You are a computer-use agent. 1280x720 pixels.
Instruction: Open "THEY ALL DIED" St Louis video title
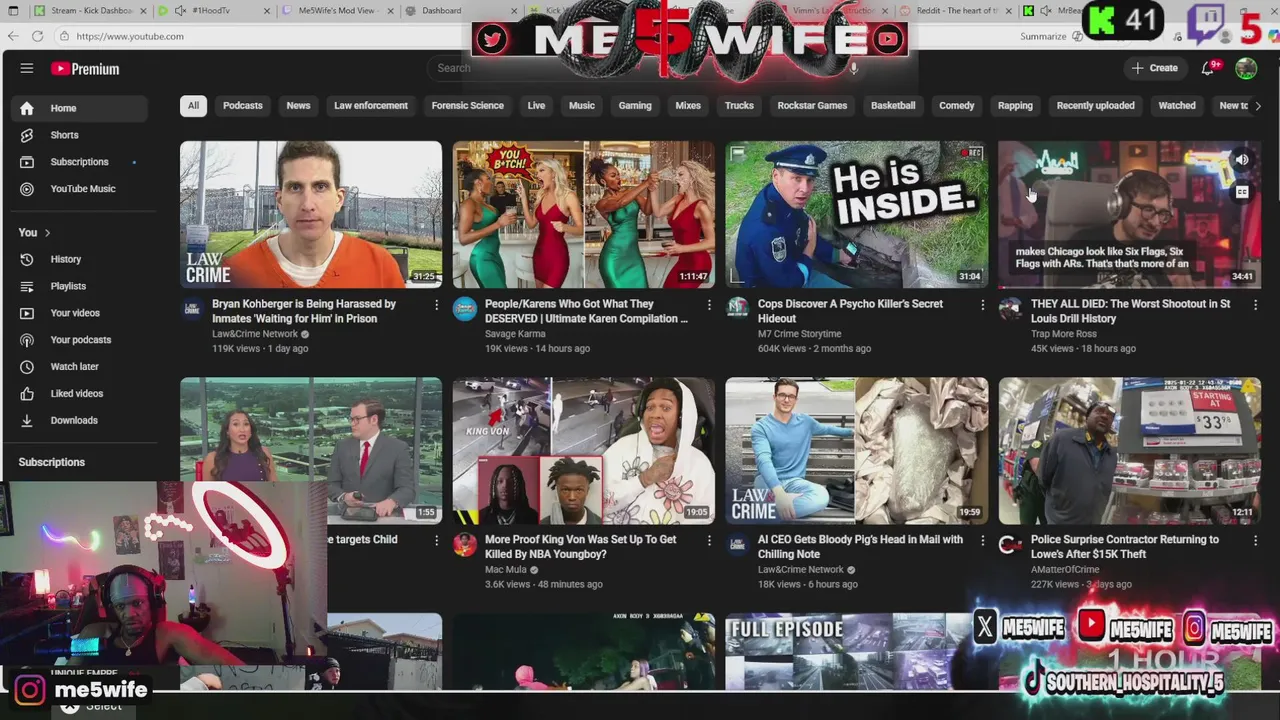tap(1130, 311)
